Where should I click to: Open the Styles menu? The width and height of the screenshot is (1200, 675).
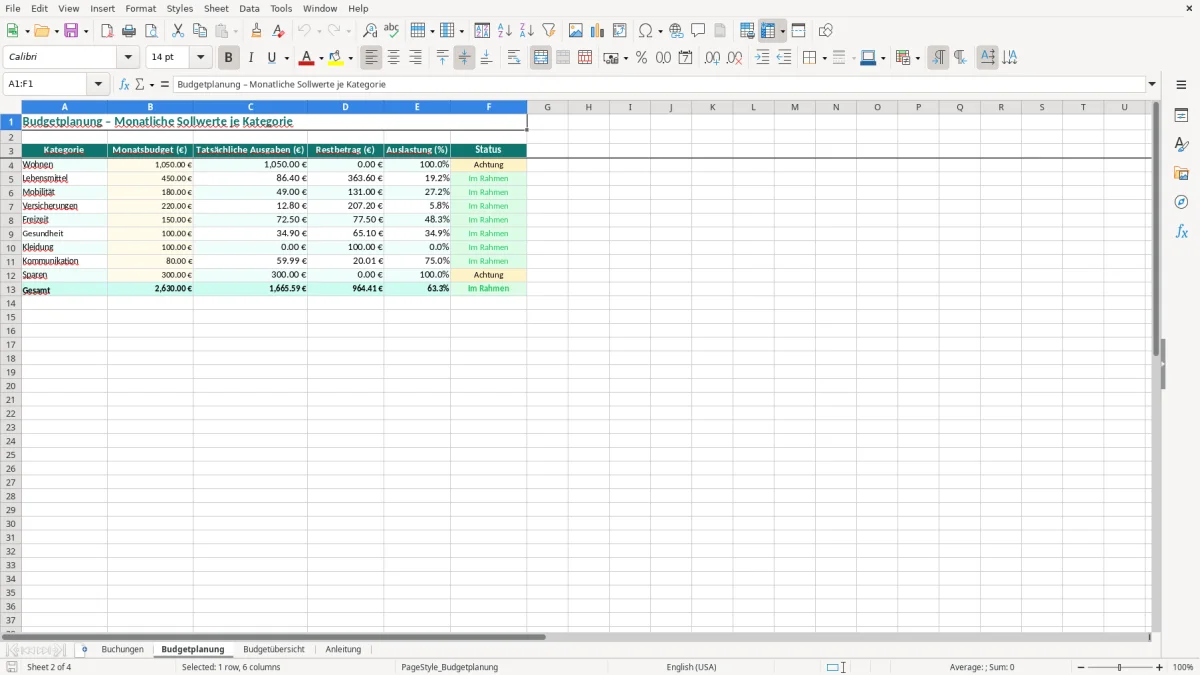[x=180, y=8]
